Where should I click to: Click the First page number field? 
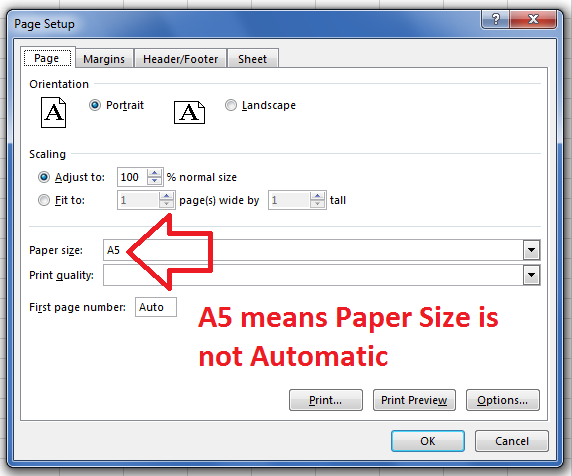point(156,307)
